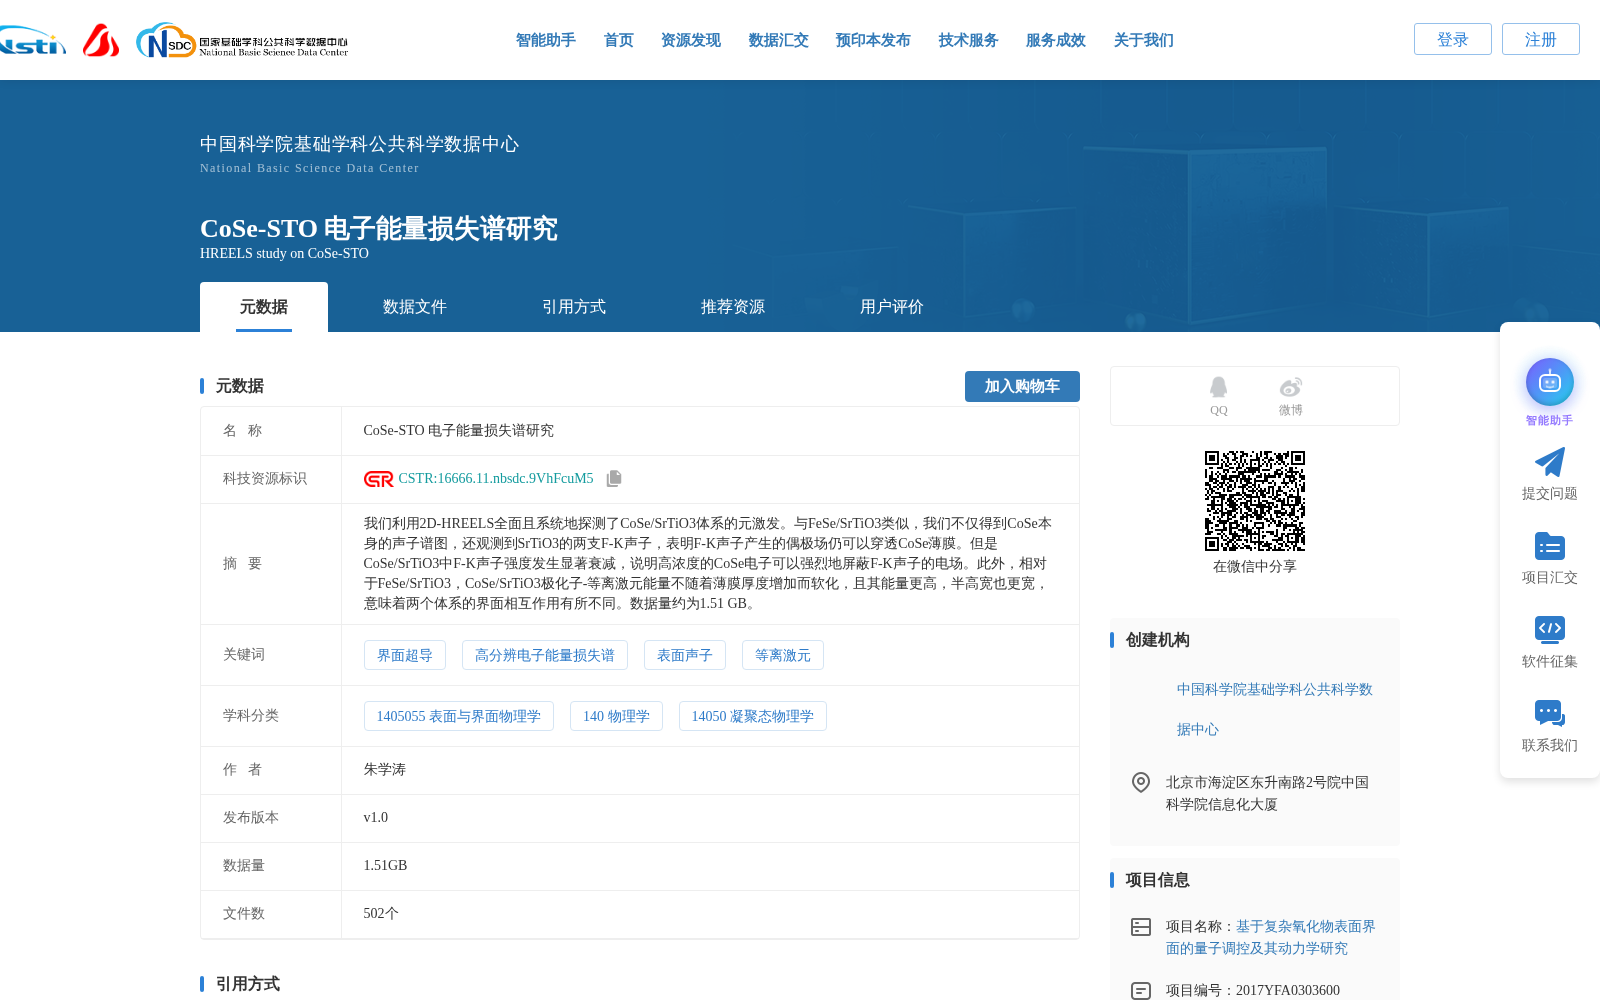The height and width of the screenshot is (1000, 1600).
Task: Click the file count value 502个
Action: click(381, 914)
